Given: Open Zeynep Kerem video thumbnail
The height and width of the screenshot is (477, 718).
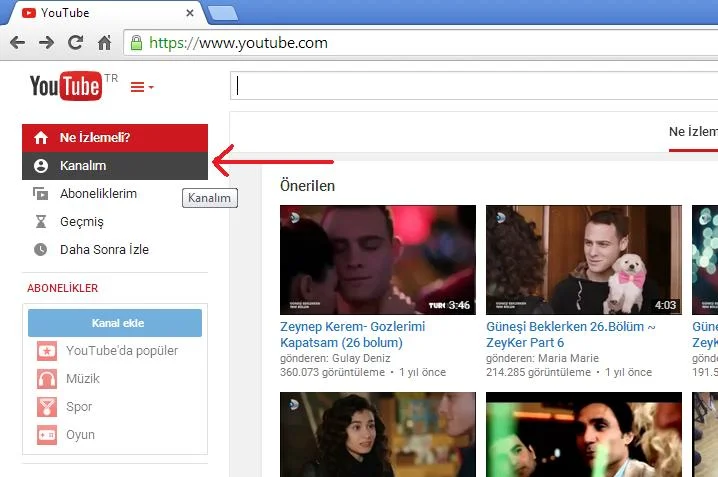Looking at the screenshot, I should (x=377, y=260).
